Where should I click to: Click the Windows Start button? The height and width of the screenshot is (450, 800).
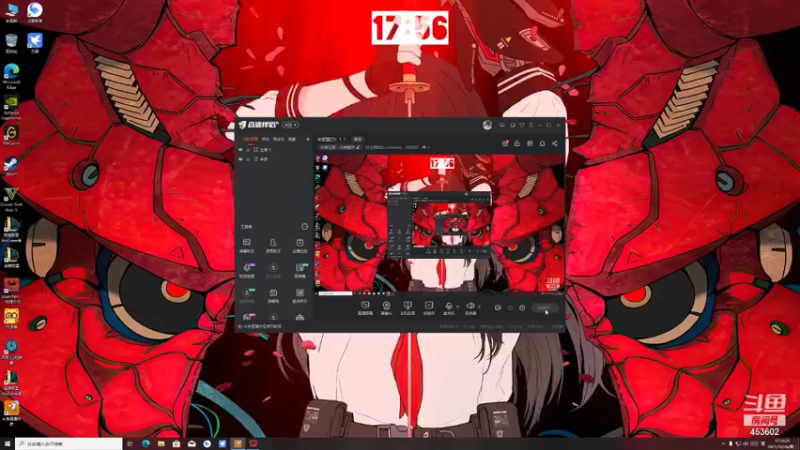tap(7, 444)
